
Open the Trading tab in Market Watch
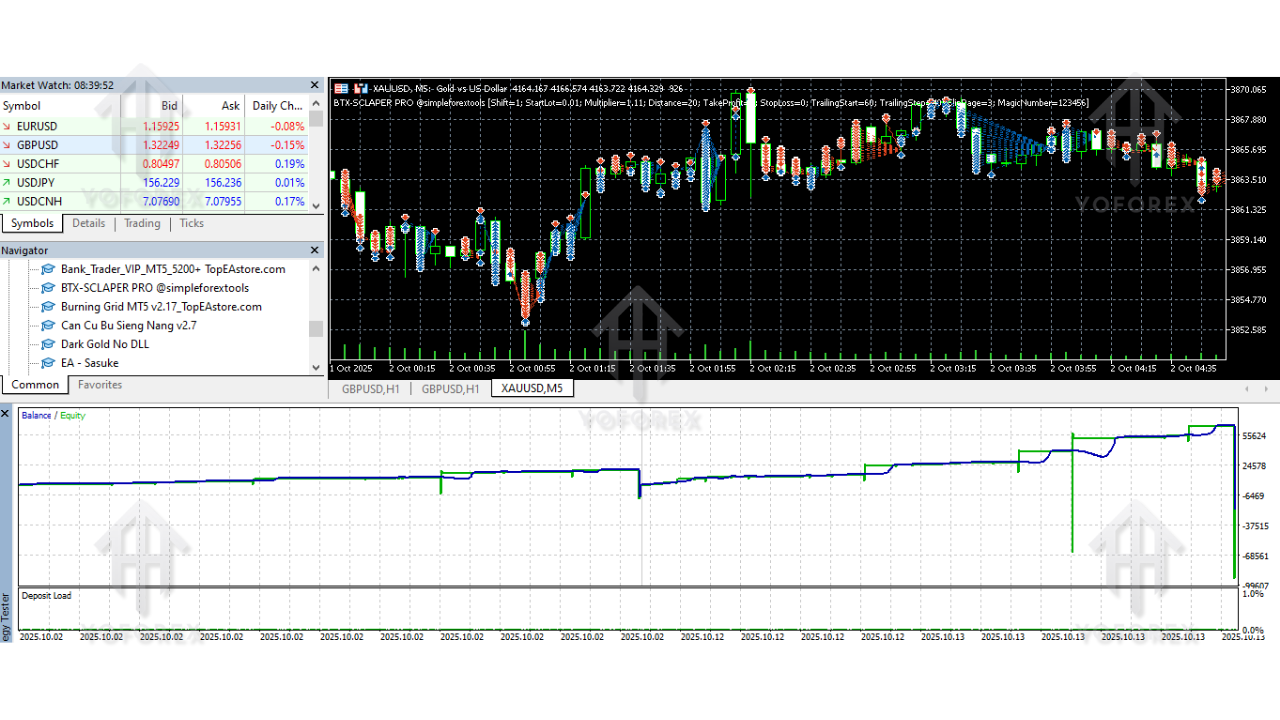(142, 223)
